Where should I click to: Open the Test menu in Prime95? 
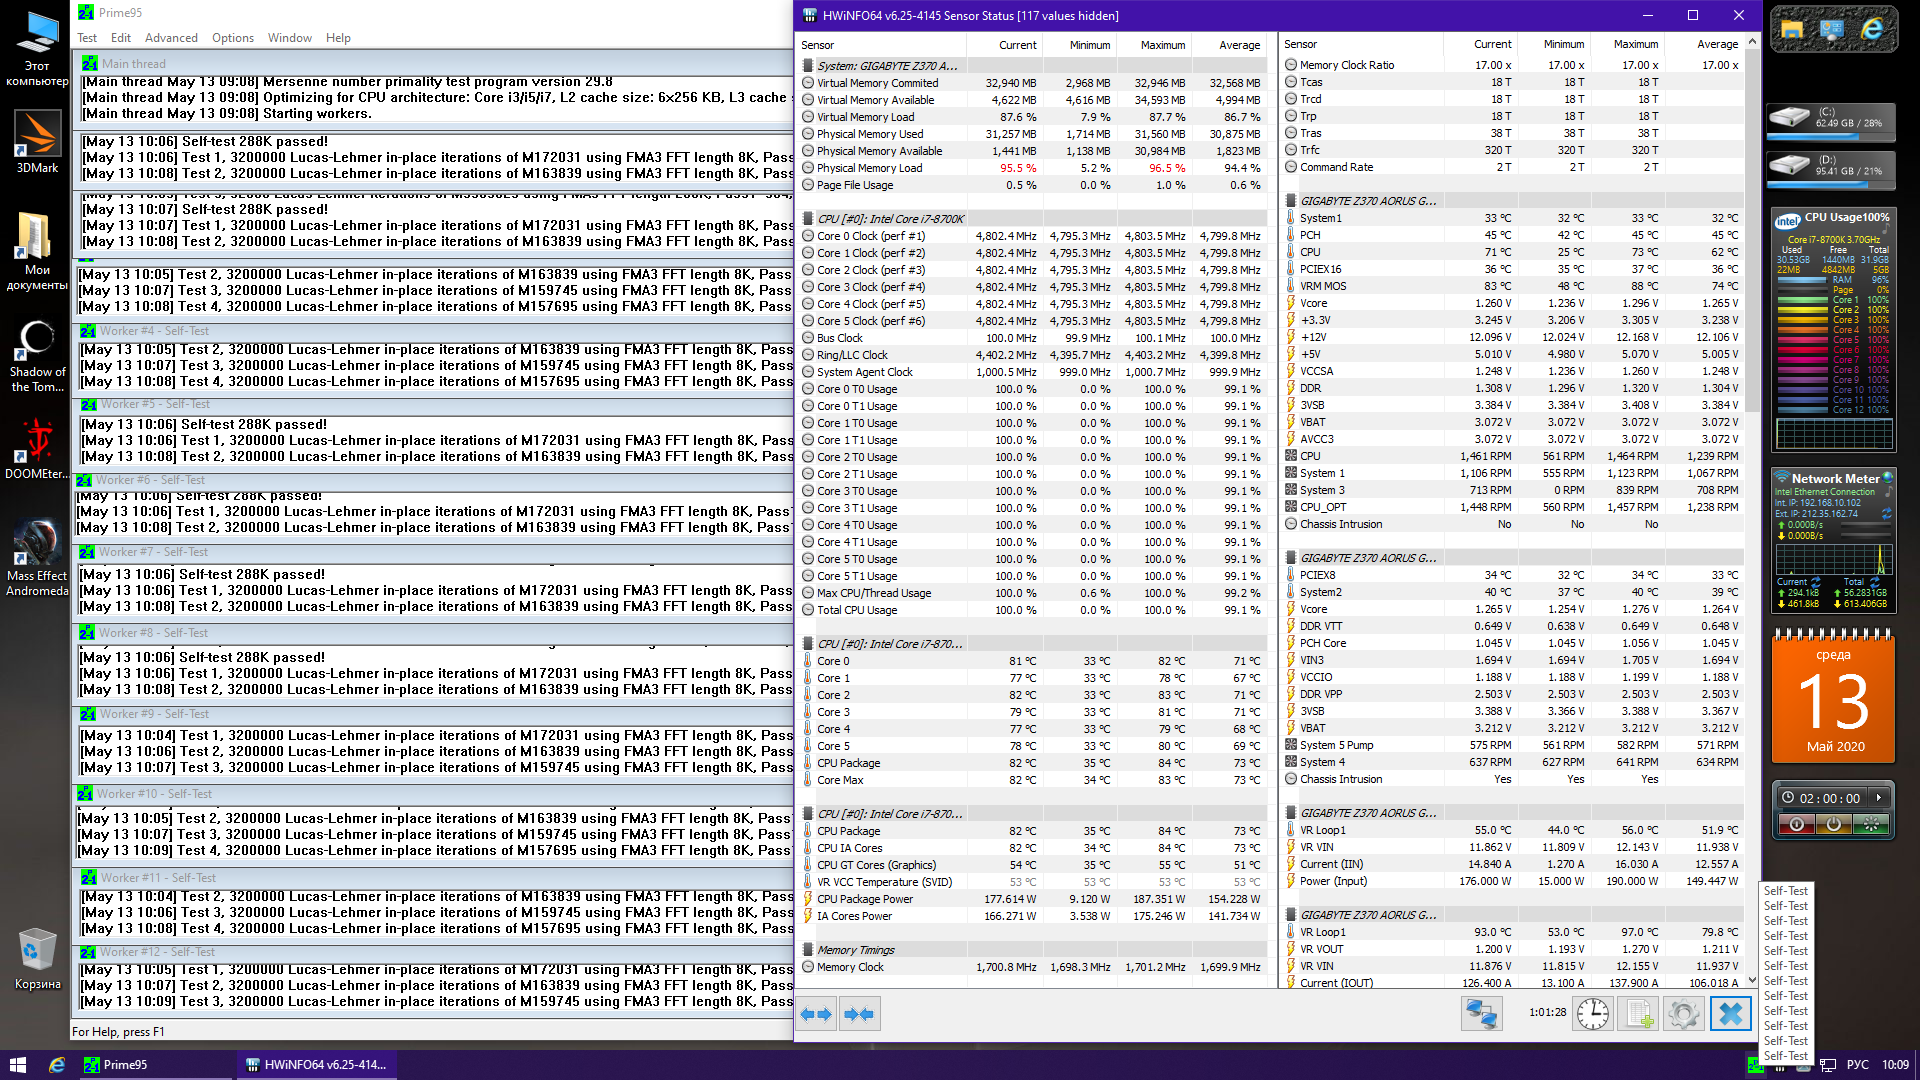click(x=87, y=38)
